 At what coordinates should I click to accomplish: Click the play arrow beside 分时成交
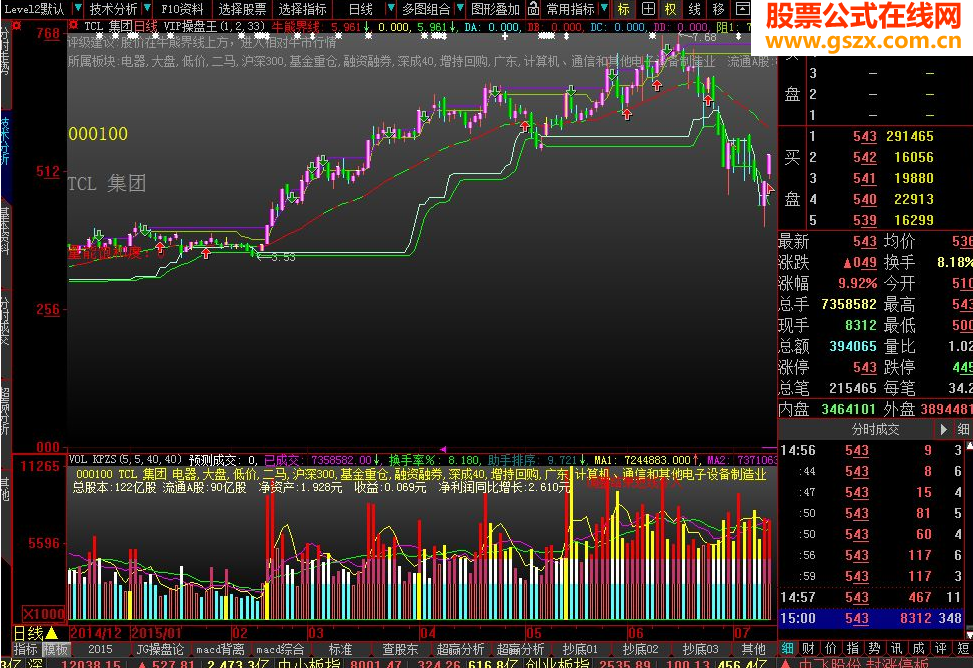click(944, 429)
